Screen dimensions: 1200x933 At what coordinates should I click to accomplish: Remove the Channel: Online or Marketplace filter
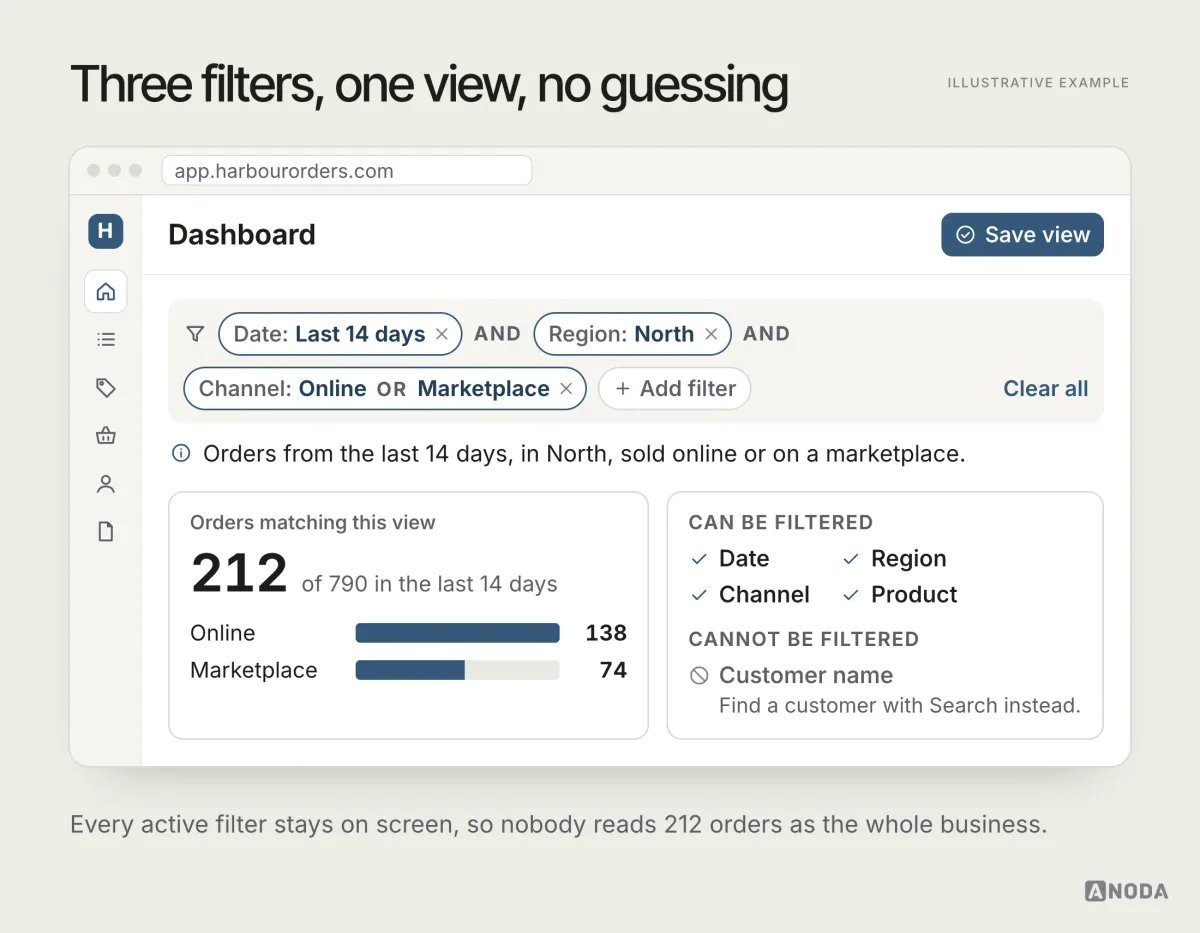click(x=566, y=389)
